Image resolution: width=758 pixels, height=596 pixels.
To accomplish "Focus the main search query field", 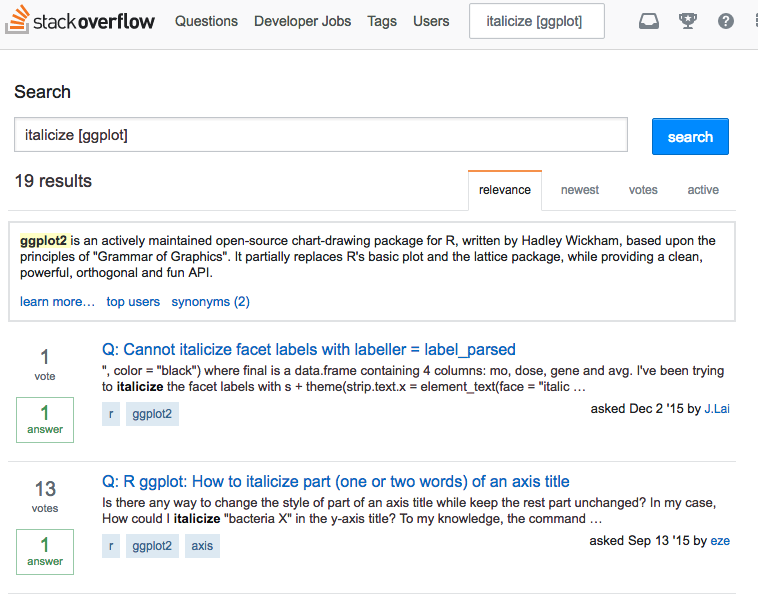I will click(x=320, y=135).
